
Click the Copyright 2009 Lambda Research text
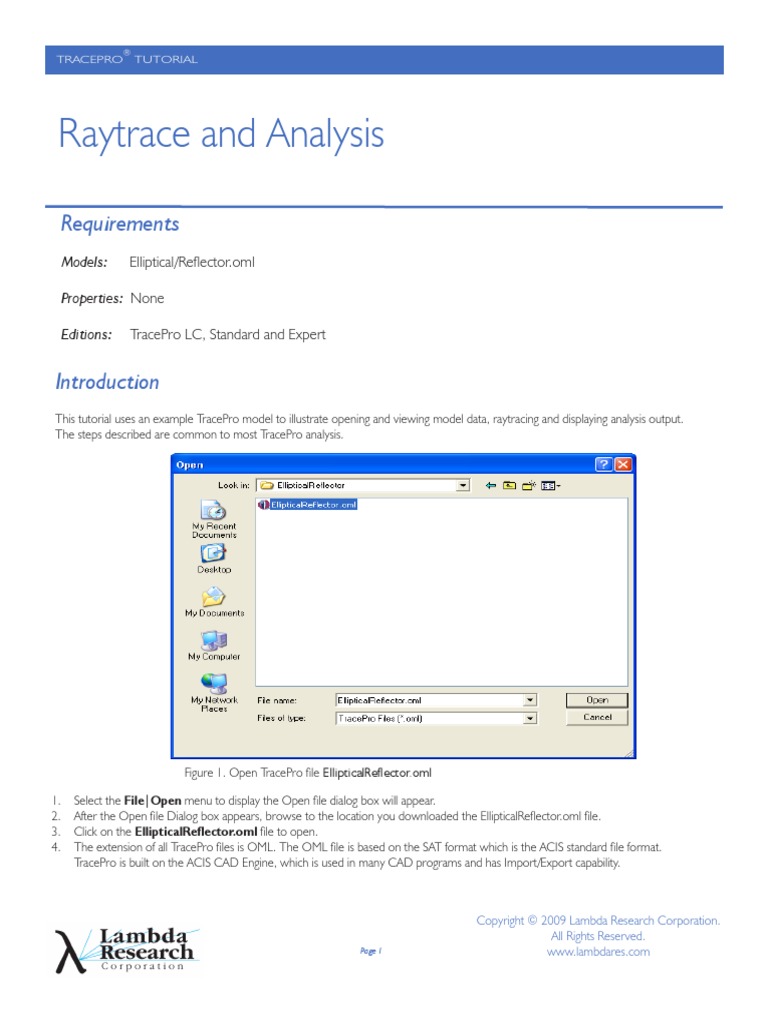[598, 921]
